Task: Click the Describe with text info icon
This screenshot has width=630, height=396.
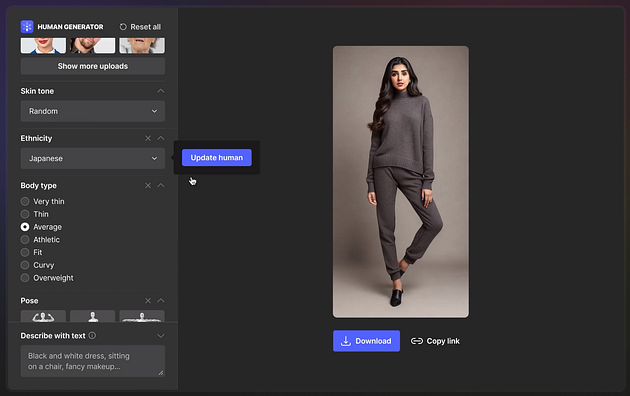Action: pos(92,335)
